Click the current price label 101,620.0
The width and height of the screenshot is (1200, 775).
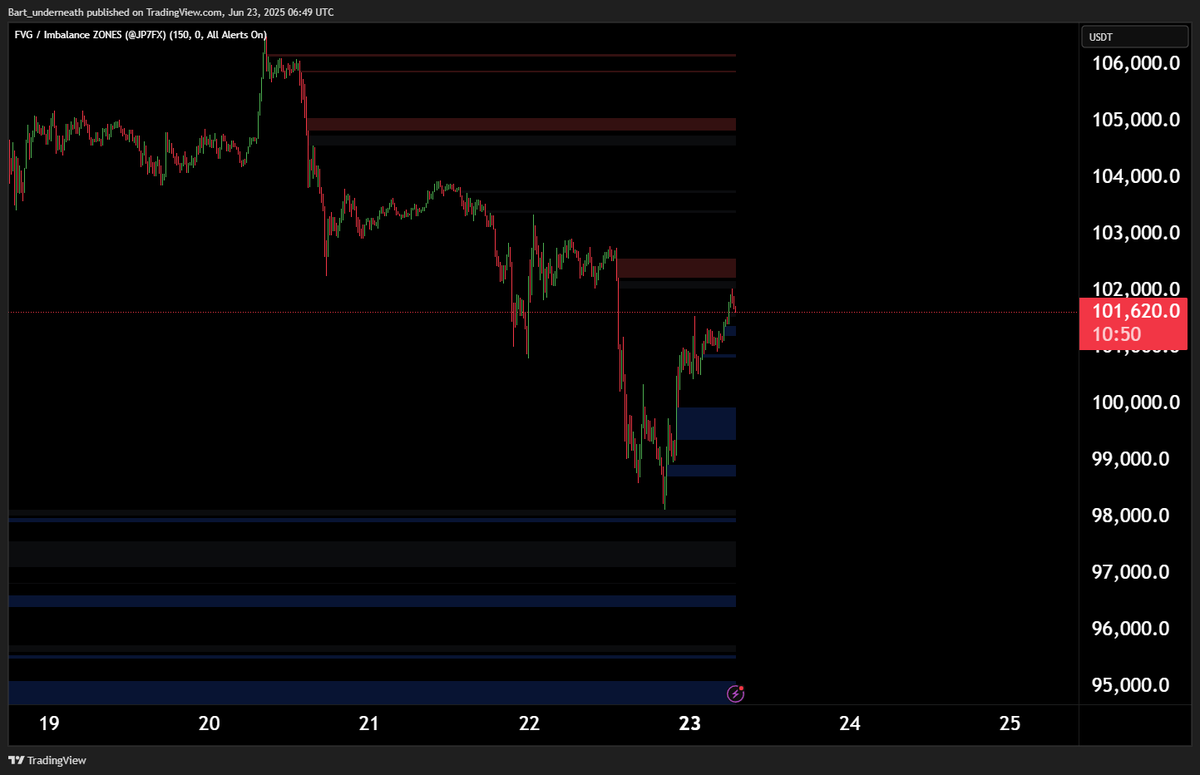1134,311
